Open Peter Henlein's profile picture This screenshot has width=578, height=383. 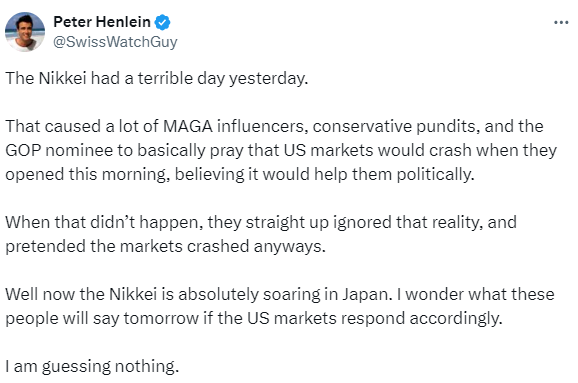[x=25, y=32]
